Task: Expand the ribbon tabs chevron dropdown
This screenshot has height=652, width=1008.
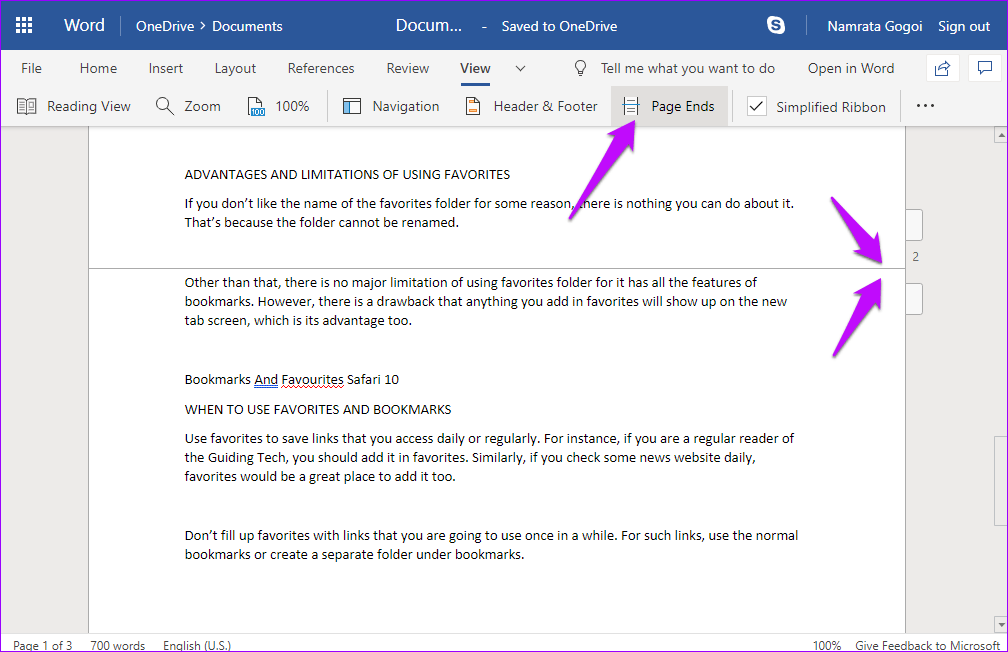Action: [520, 68]
